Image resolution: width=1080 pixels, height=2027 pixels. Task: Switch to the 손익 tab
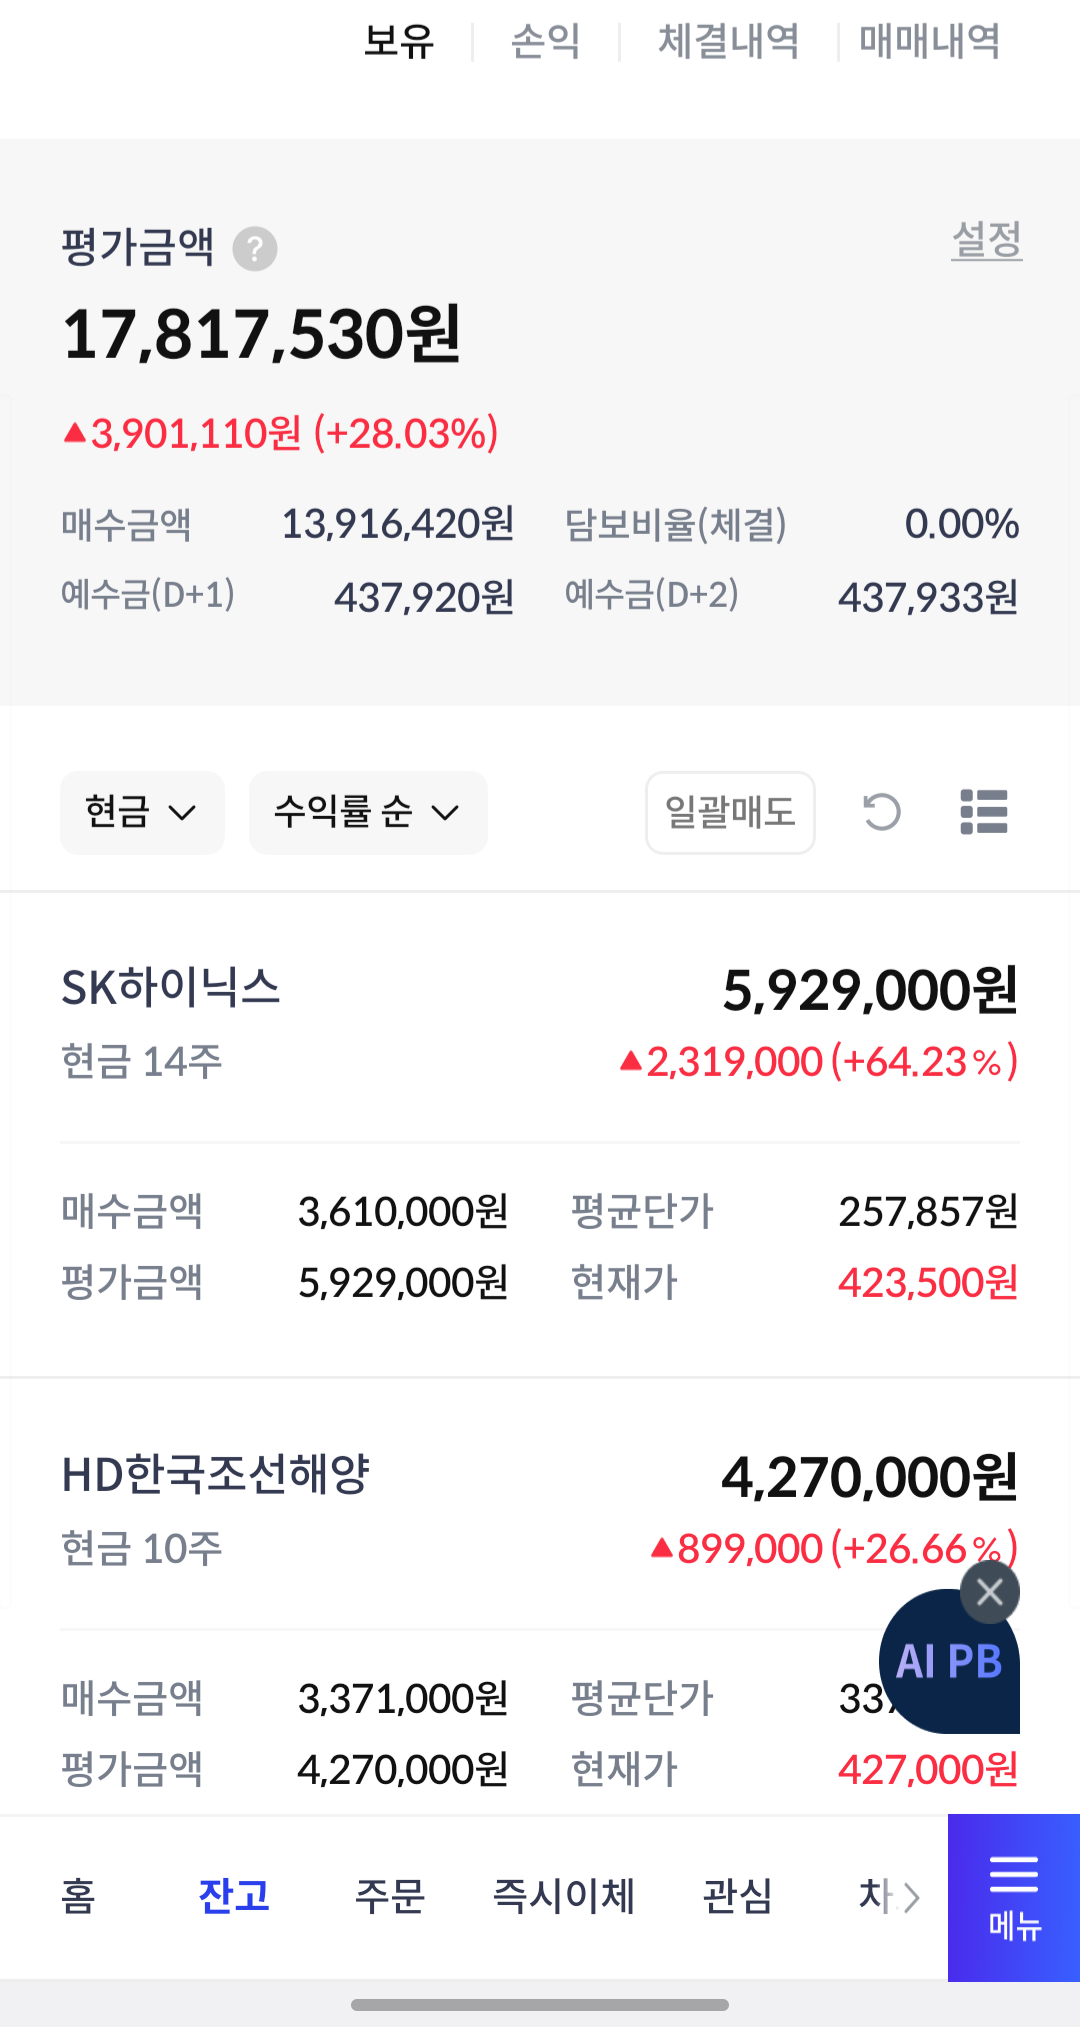(545, 42)
